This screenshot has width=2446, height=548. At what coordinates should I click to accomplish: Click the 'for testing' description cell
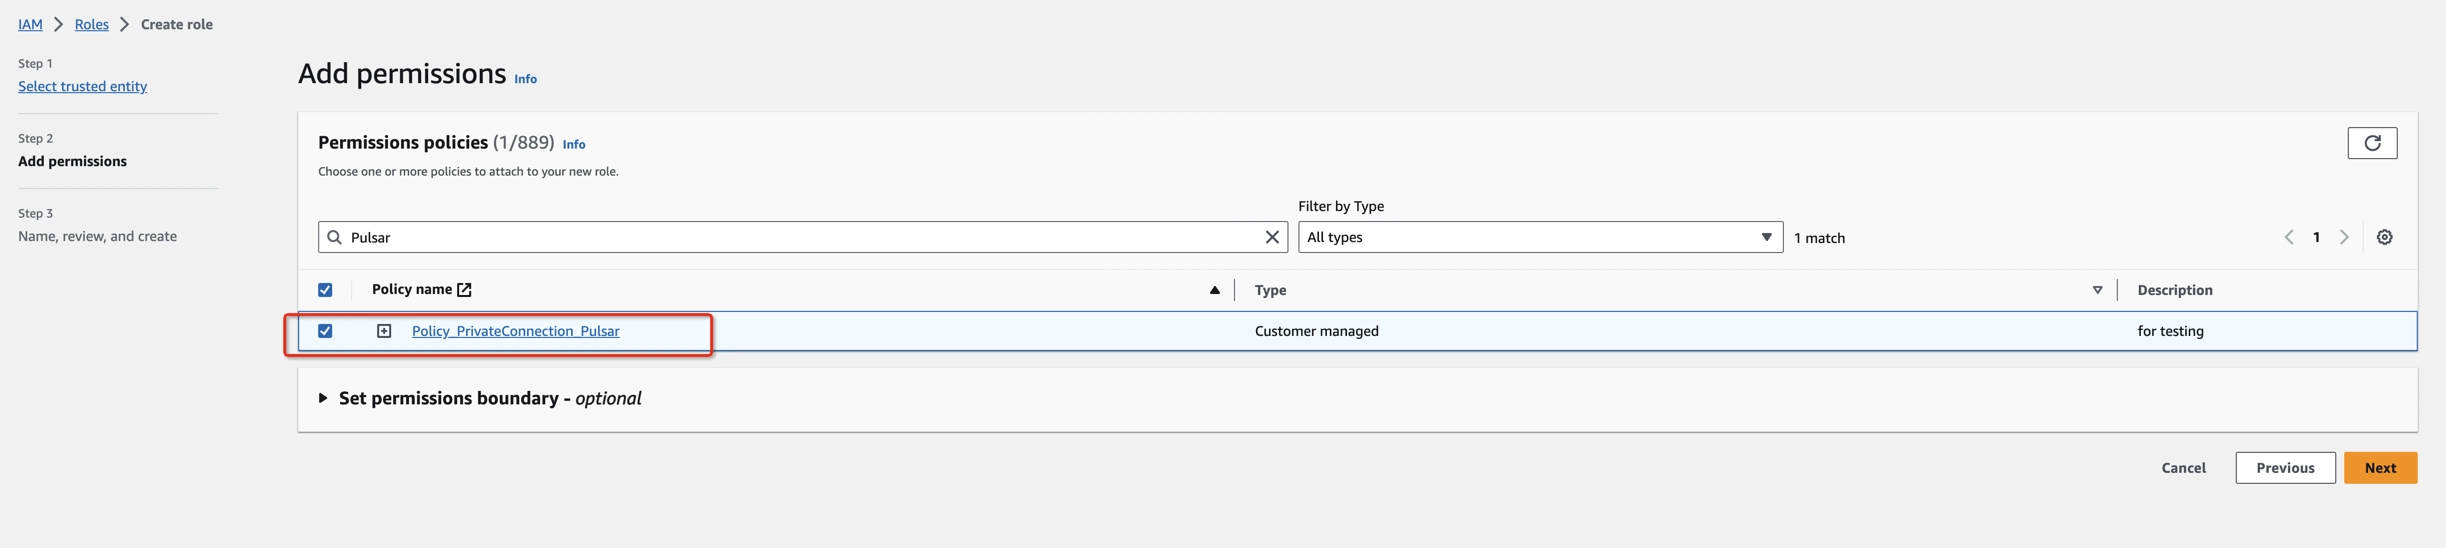point(2170,331)
